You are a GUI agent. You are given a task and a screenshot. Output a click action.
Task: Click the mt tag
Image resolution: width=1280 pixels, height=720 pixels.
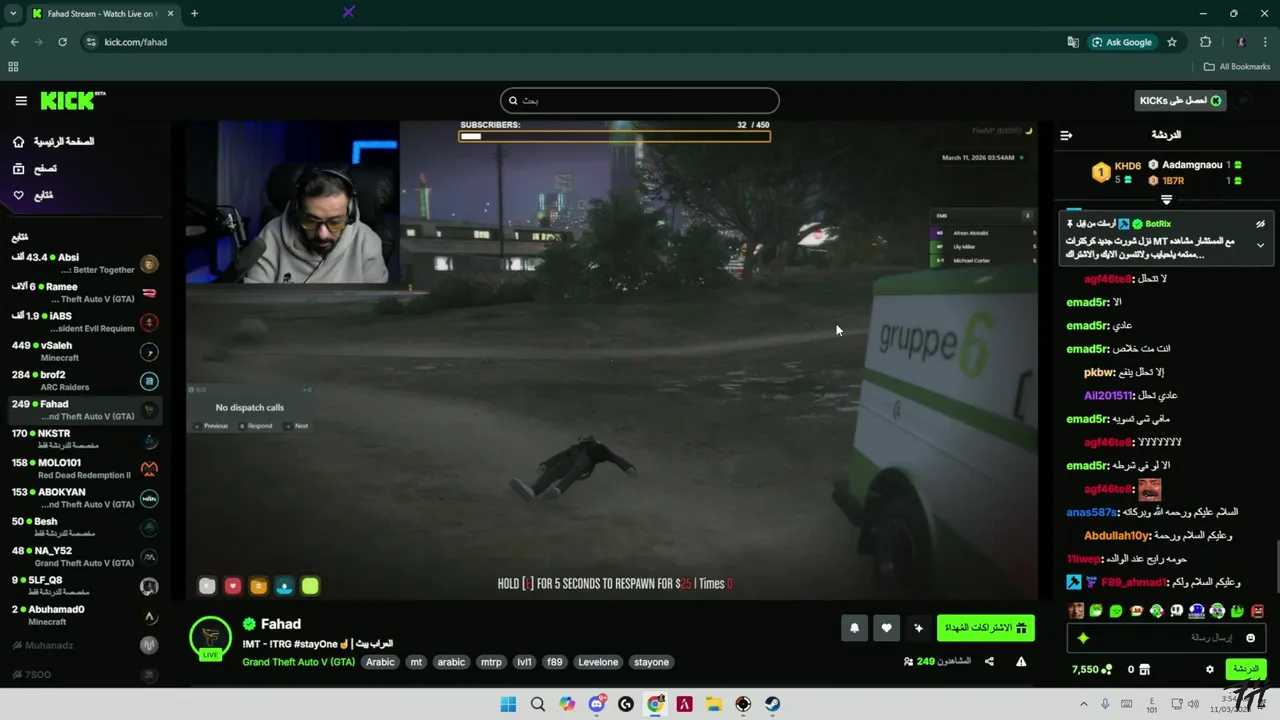pos(416,662)
